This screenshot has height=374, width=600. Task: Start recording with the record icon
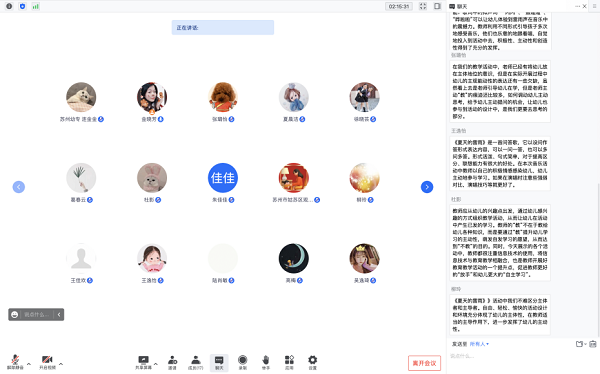tap(242, 362)
